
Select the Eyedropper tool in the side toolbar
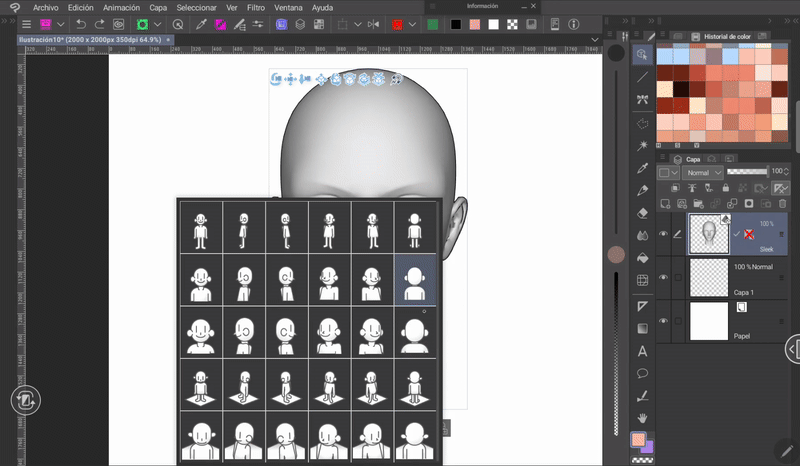coord(643,168)
